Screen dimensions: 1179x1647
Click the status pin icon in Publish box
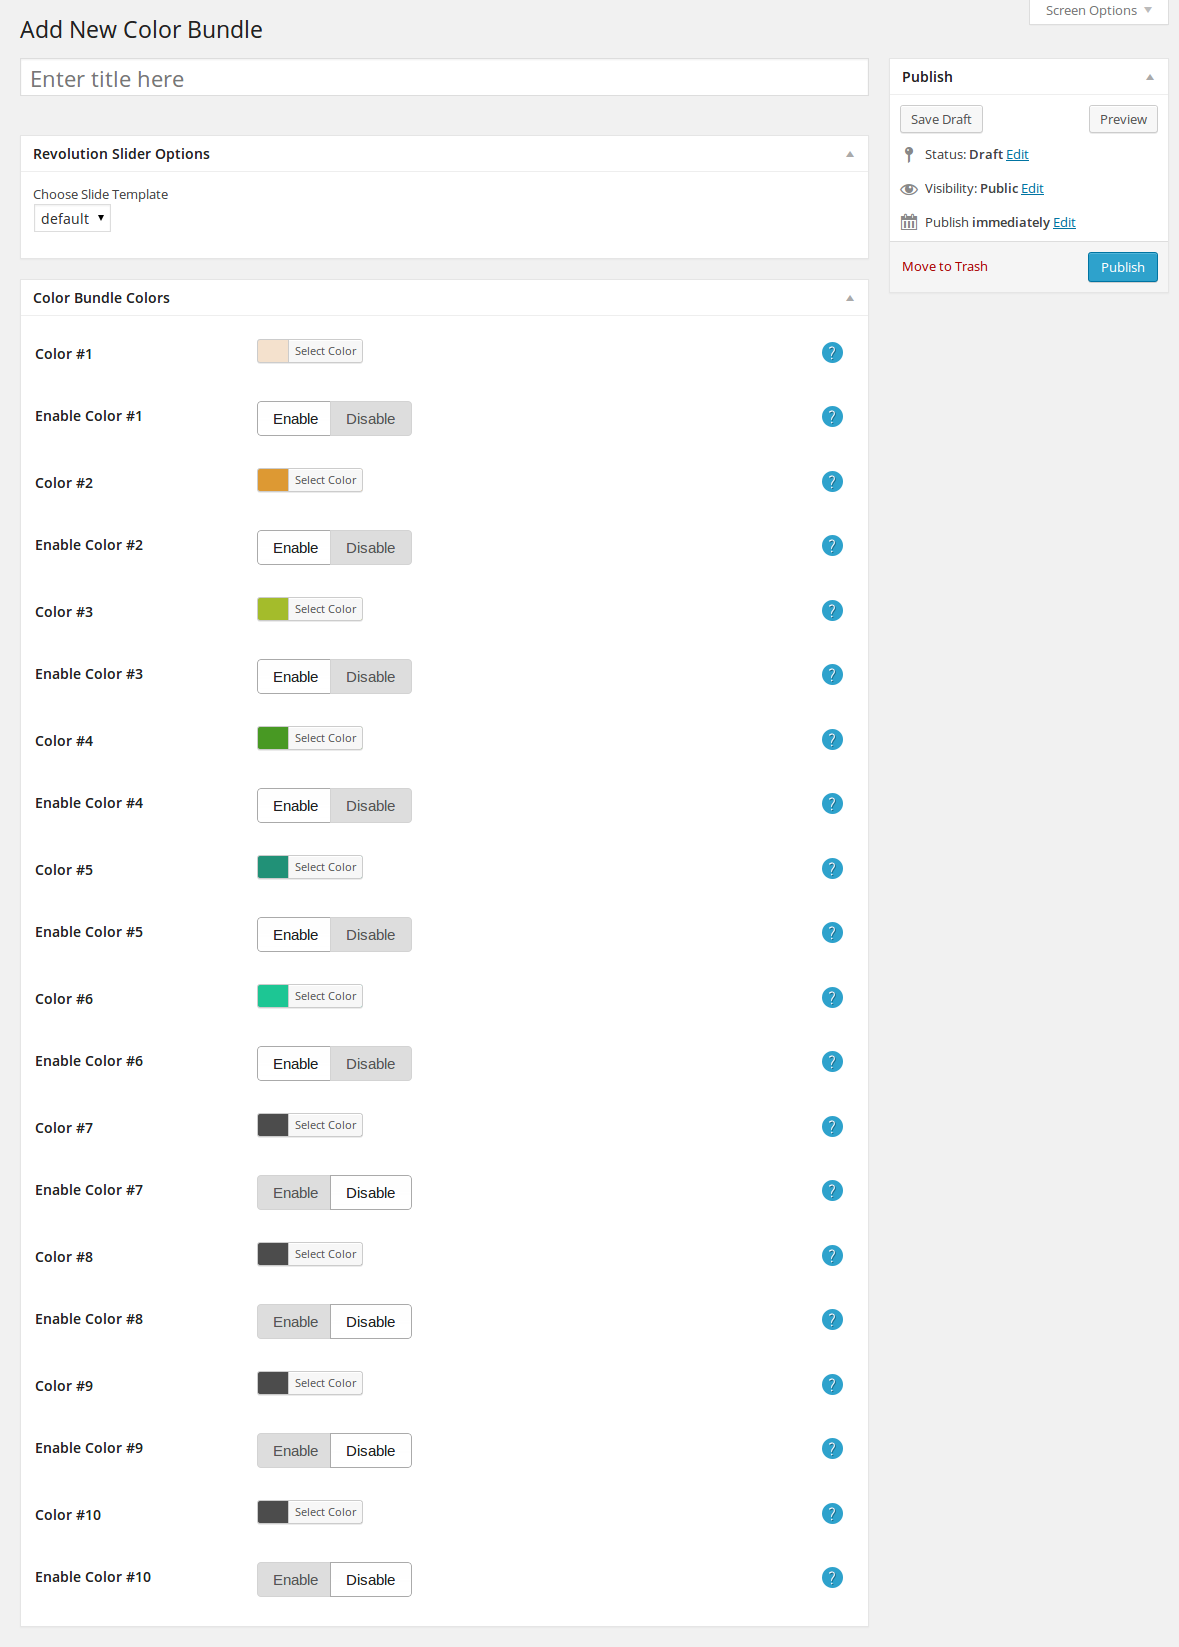(909, 154)
